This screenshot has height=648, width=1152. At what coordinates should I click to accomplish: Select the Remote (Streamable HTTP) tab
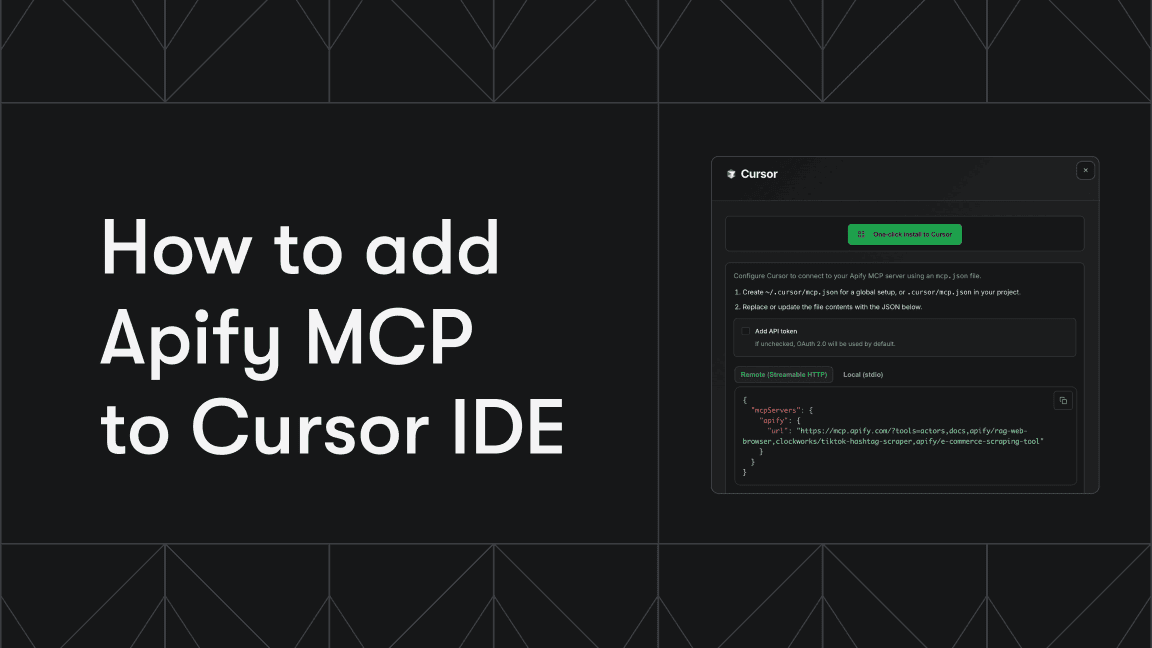tap(785, 373)
